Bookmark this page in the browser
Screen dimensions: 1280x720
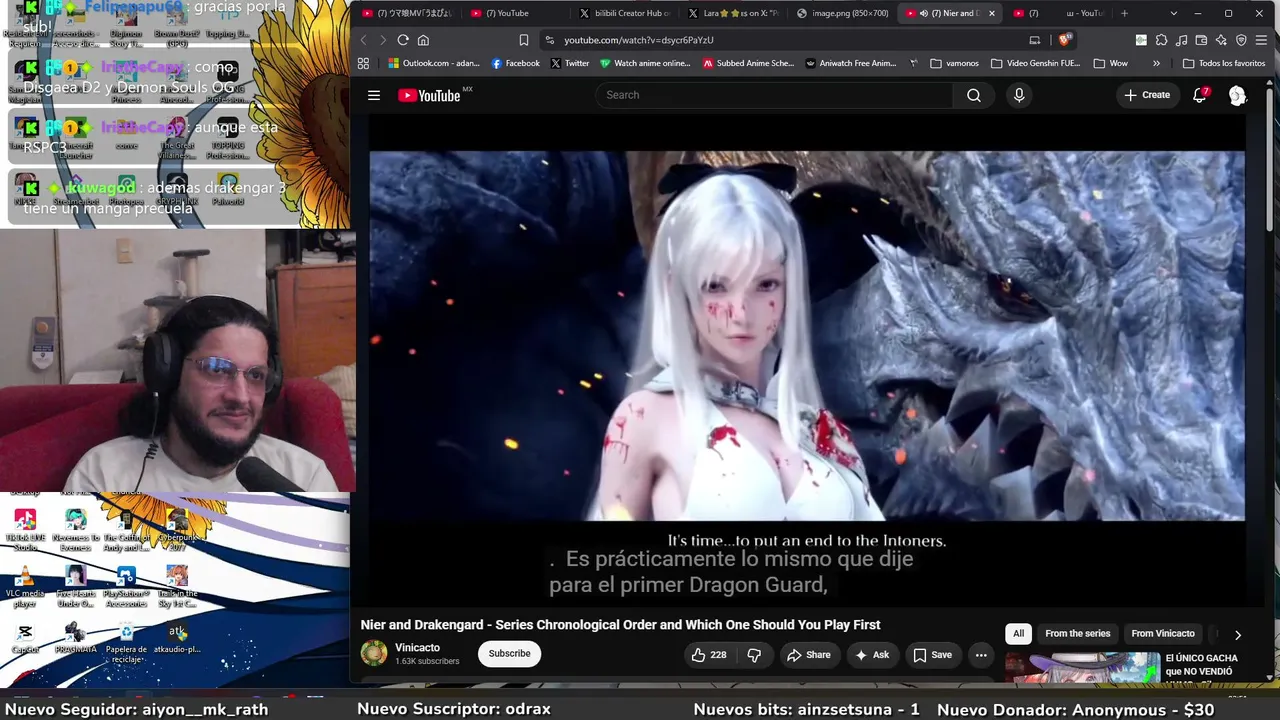click(524, 40)
